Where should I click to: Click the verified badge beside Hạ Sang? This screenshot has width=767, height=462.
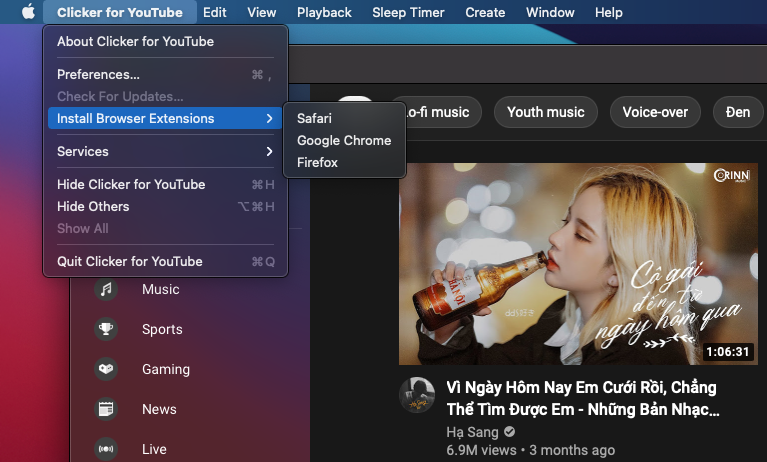(510, 432)
